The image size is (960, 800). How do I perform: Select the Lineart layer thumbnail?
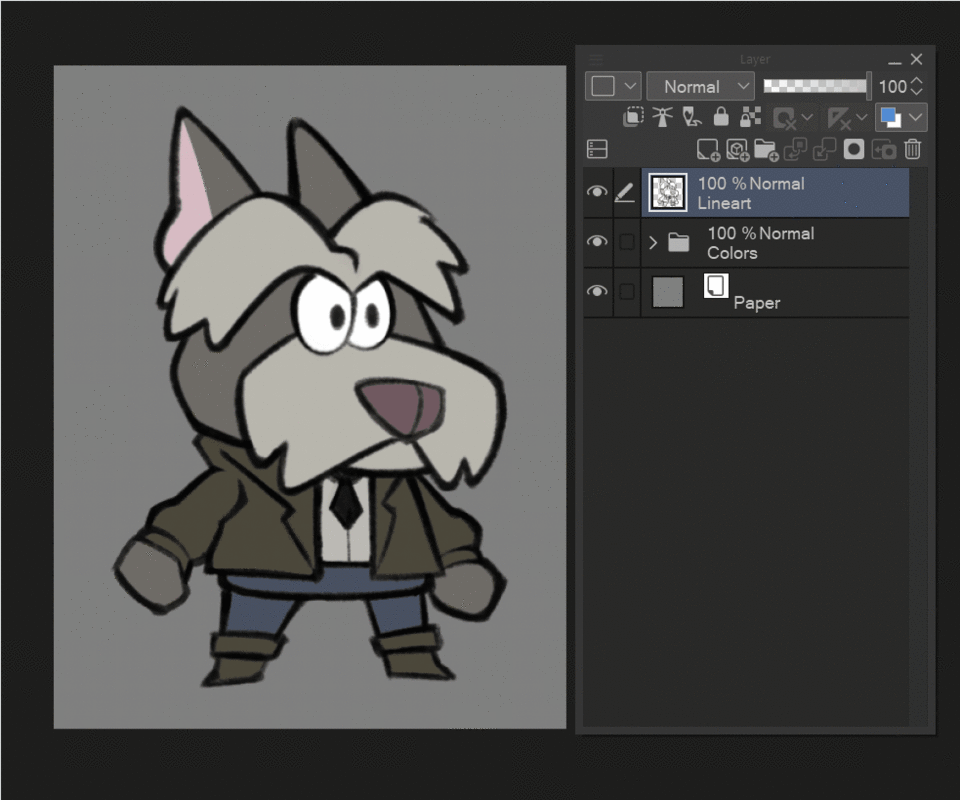[667, 192]
